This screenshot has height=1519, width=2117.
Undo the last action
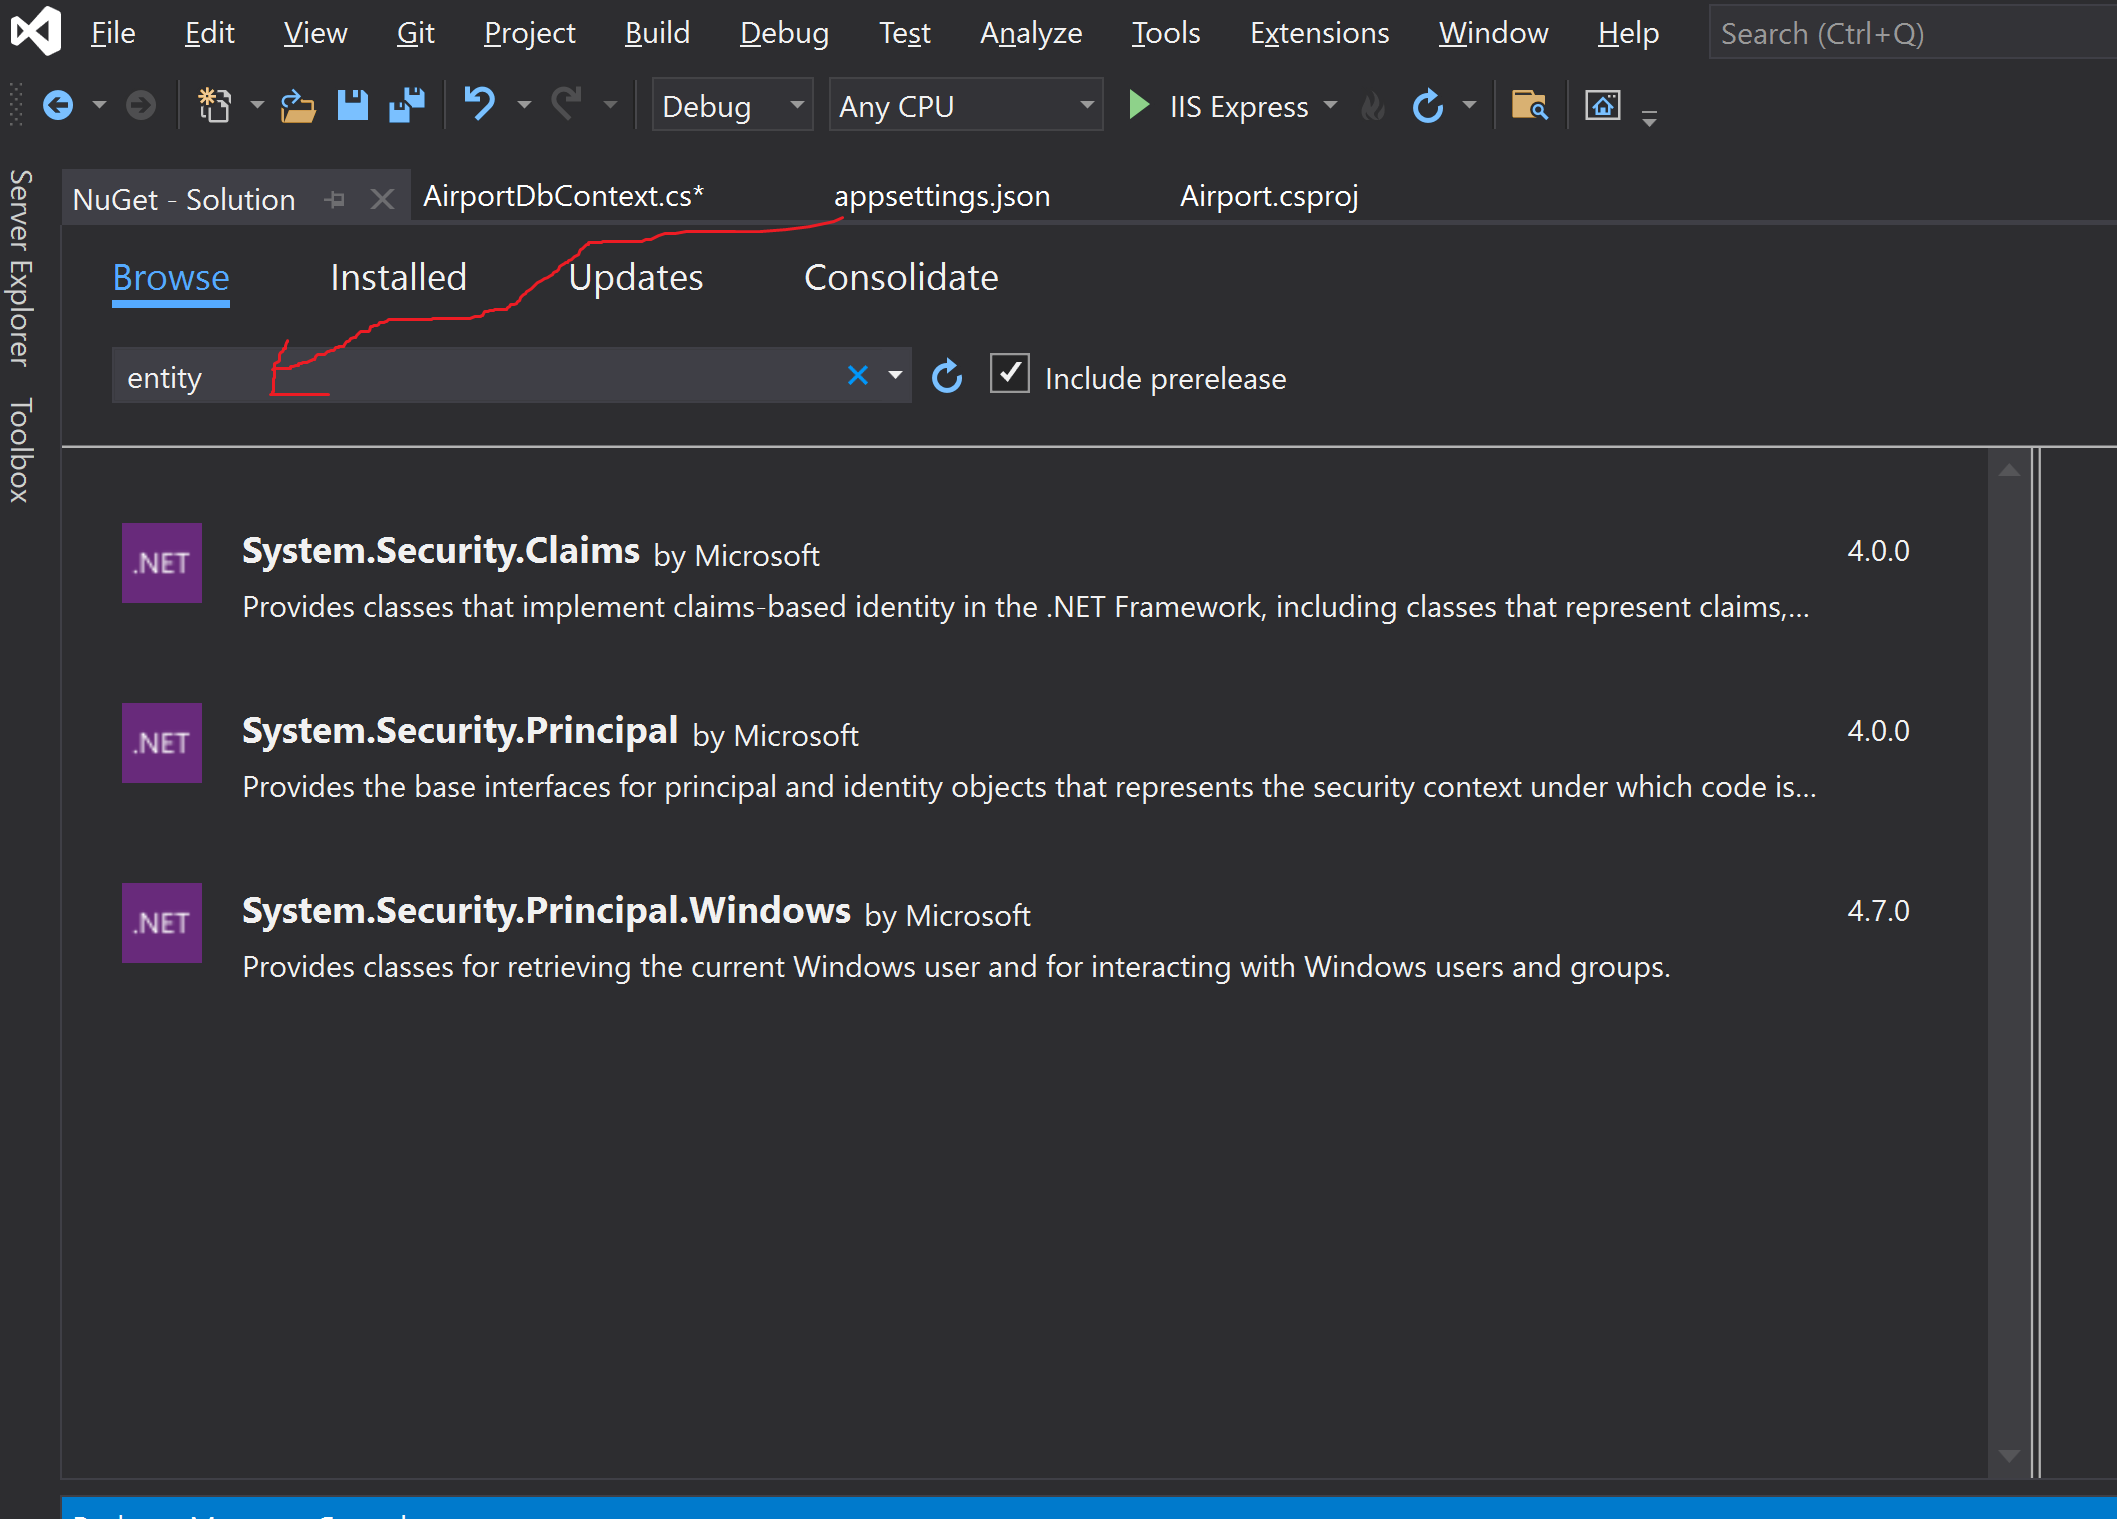tap(480, 104)
